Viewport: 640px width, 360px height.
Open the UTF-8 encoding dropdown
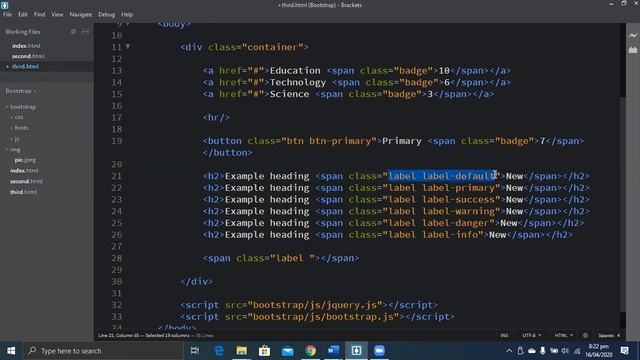(x=531, y=335)
